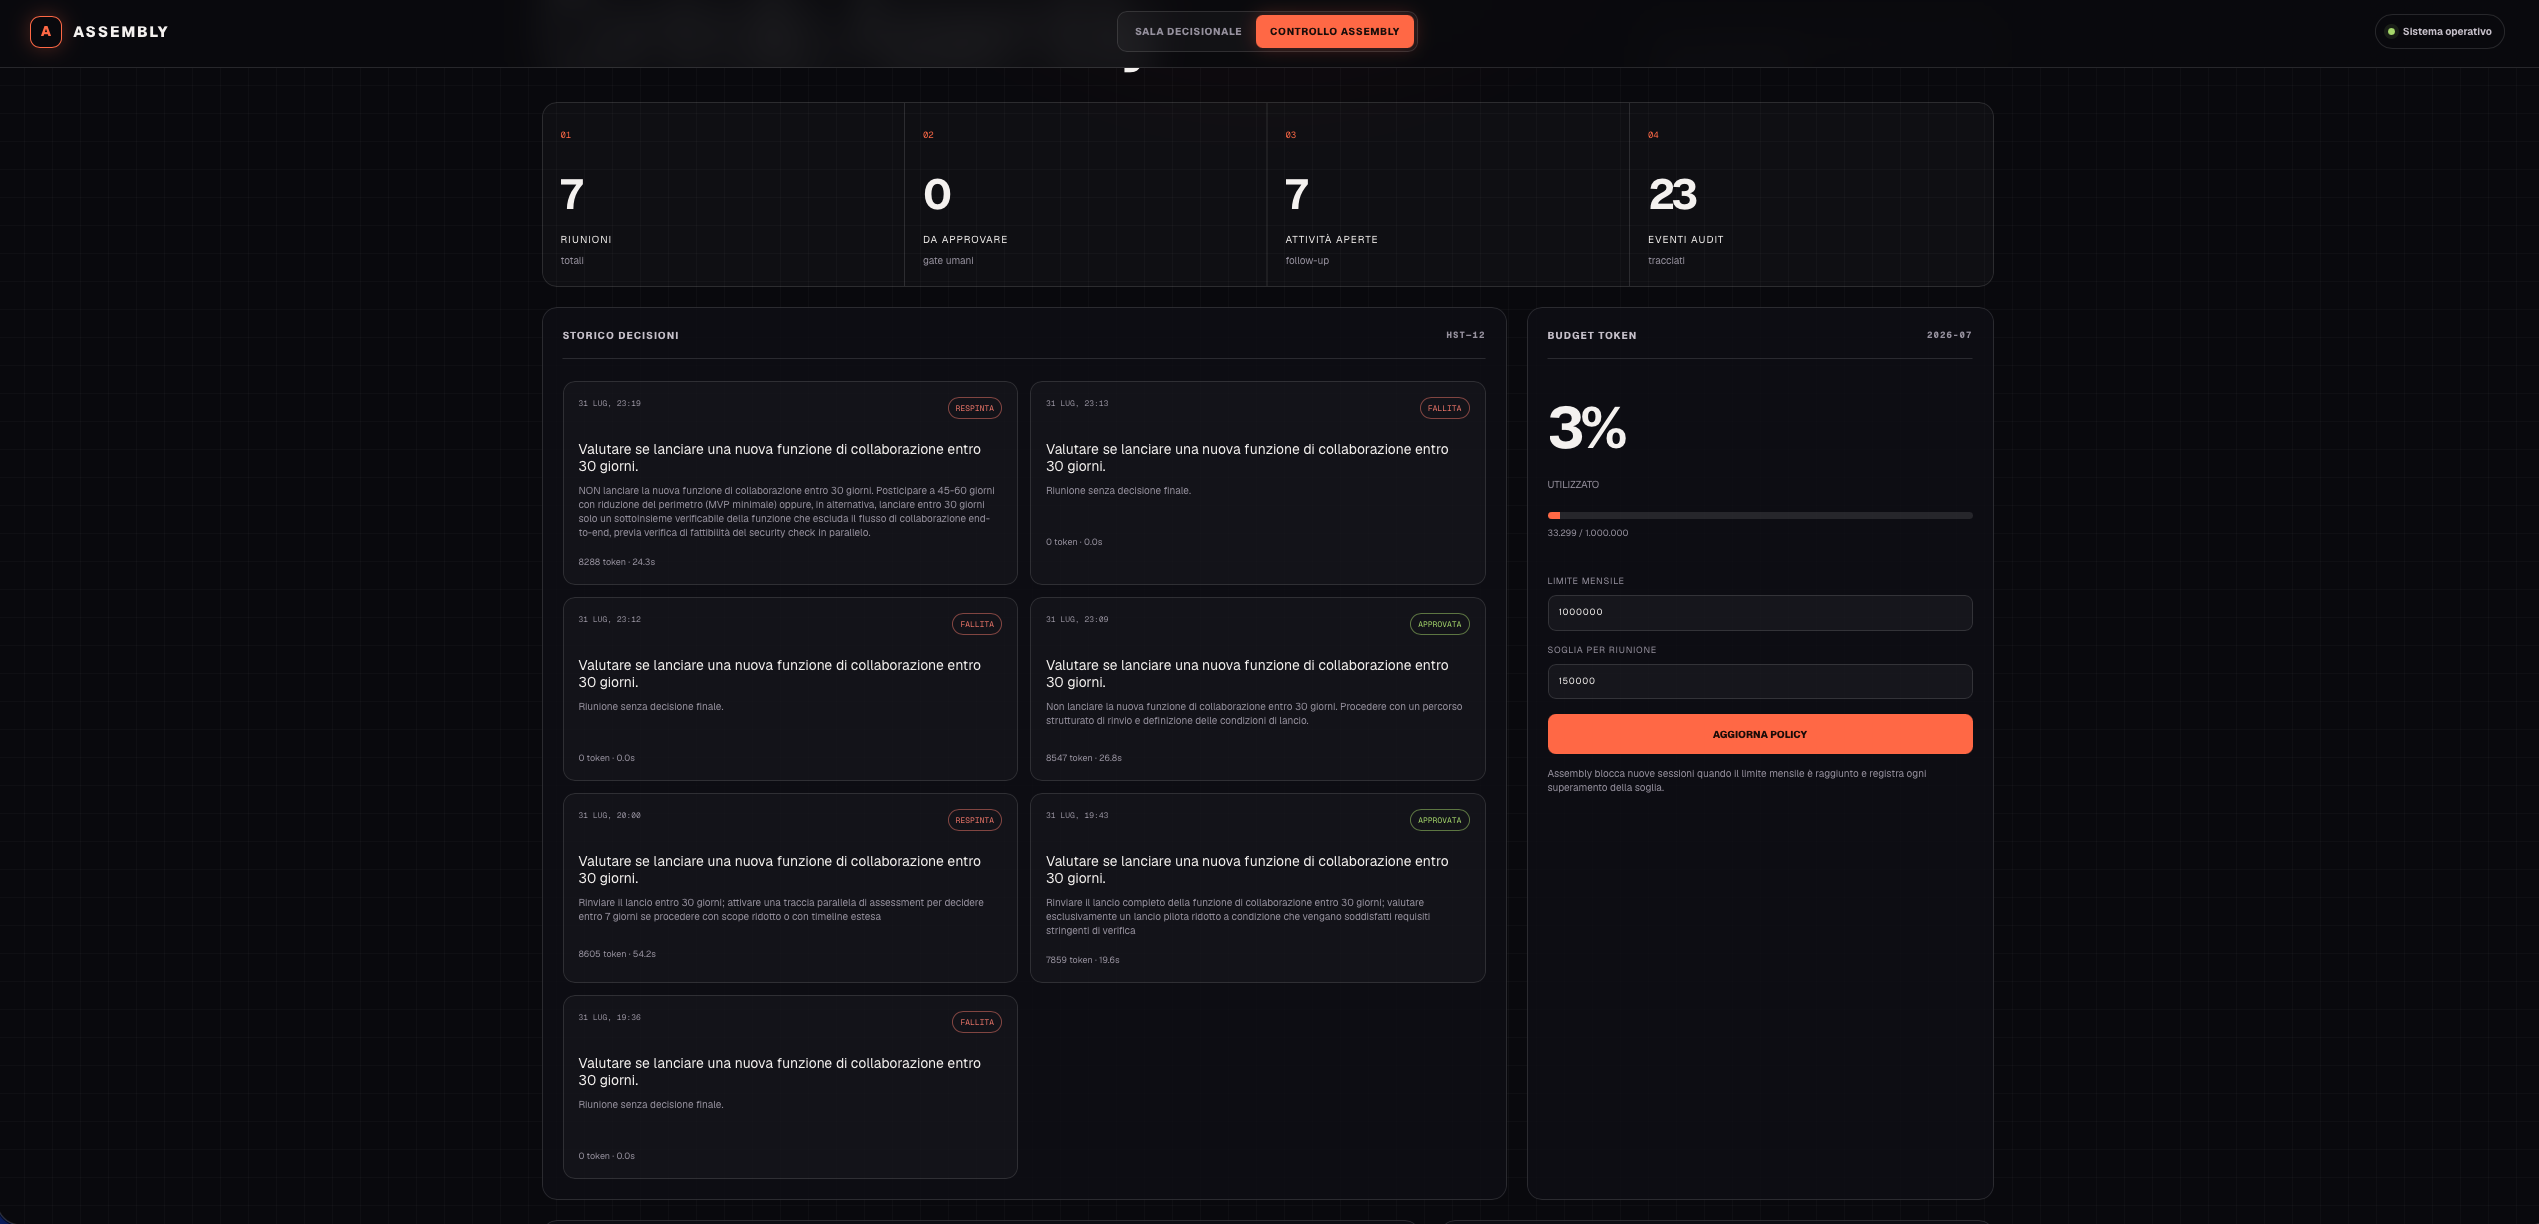Viewport: 2539px width, 1224px height.
Task: Click the 2026-07 budget period label
Action: click(1949, 335)
